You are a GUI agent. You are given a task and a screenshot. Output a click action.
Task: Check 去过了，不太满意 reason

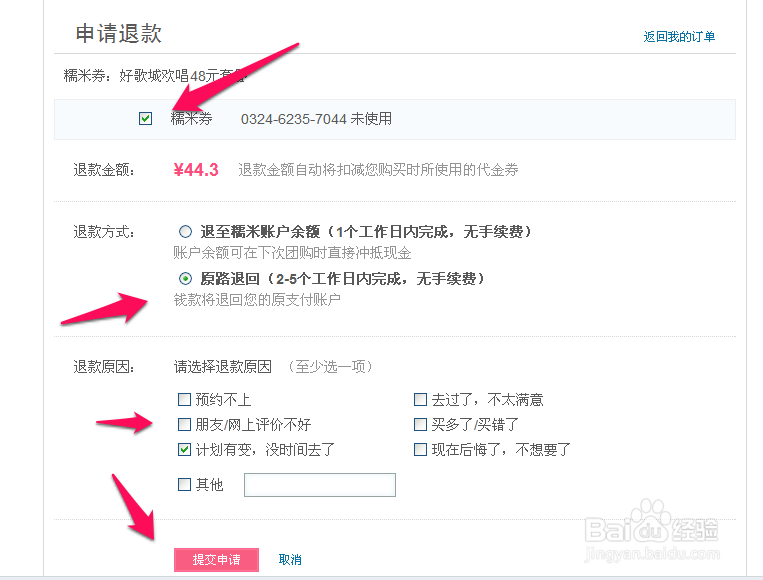[x=420, y=399]
